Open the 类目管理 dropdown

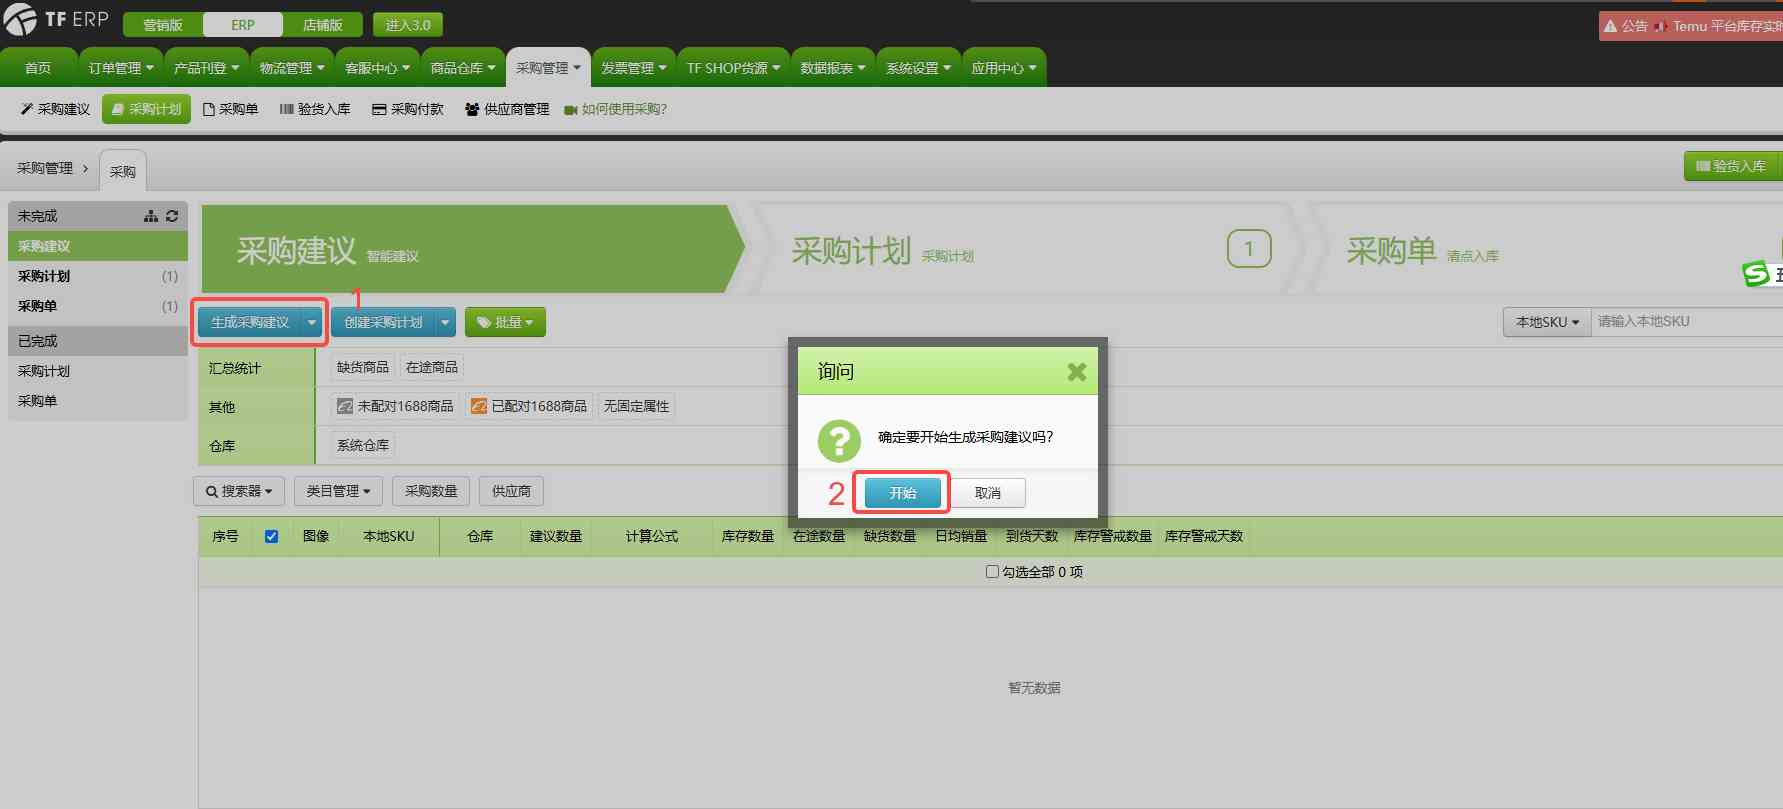[x=338, y=491]
